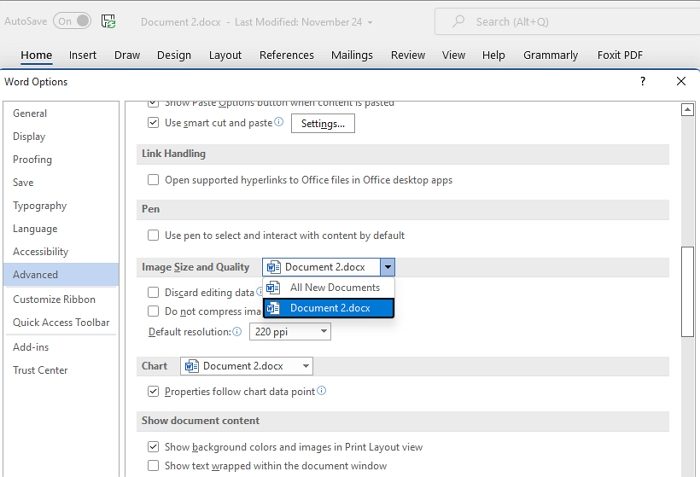
Task: Click the scrollbar up arrow
Action: click(688, 109)
